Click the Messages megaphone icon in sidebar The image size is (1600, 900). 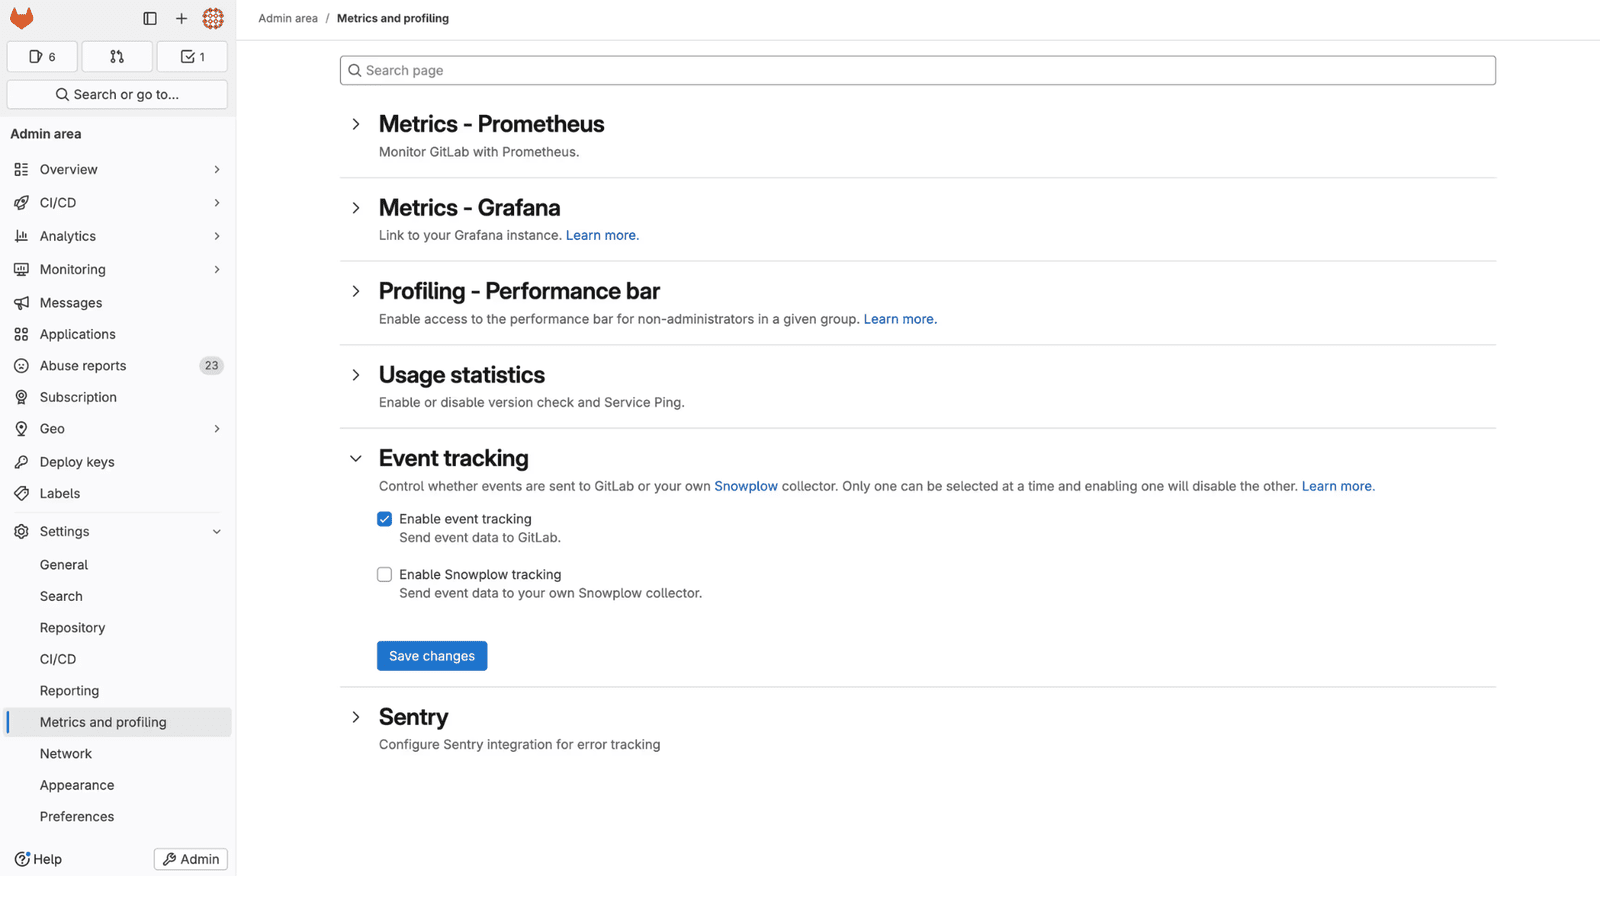[21, 302]
